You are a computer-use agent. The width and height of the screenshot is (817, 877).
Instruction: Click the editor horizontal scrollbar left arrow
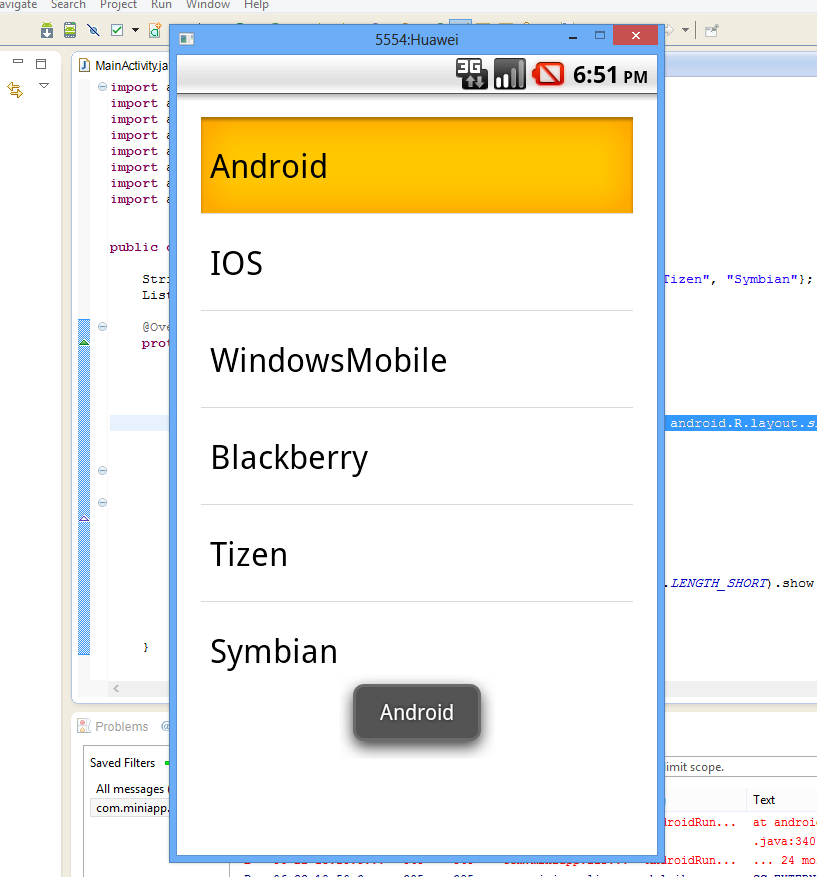pos(116,688)
